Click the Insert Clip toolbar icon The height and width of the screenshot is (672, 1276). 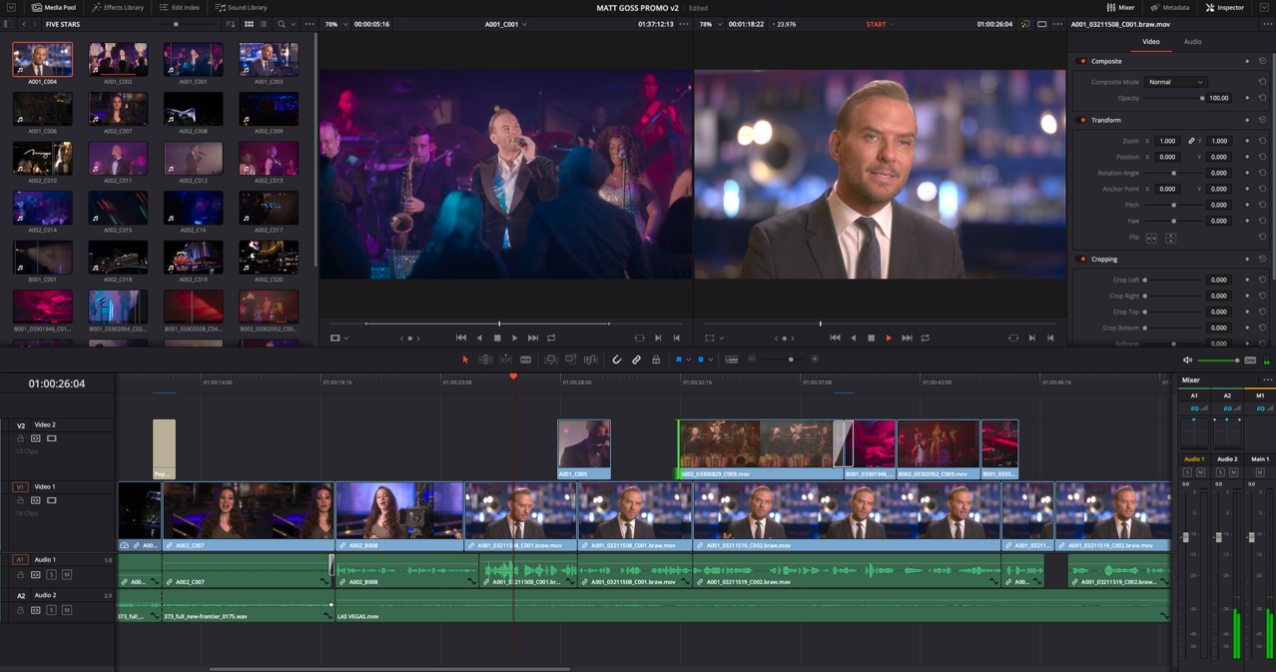click(x=551, y=359)
